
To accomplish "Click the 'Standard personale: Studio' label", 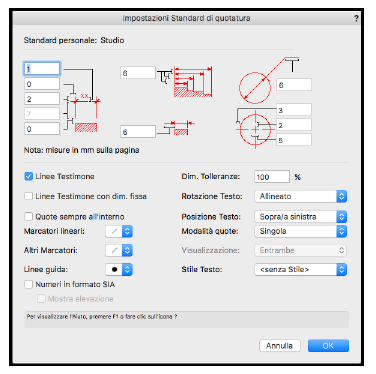I will (x=74, y=40).
